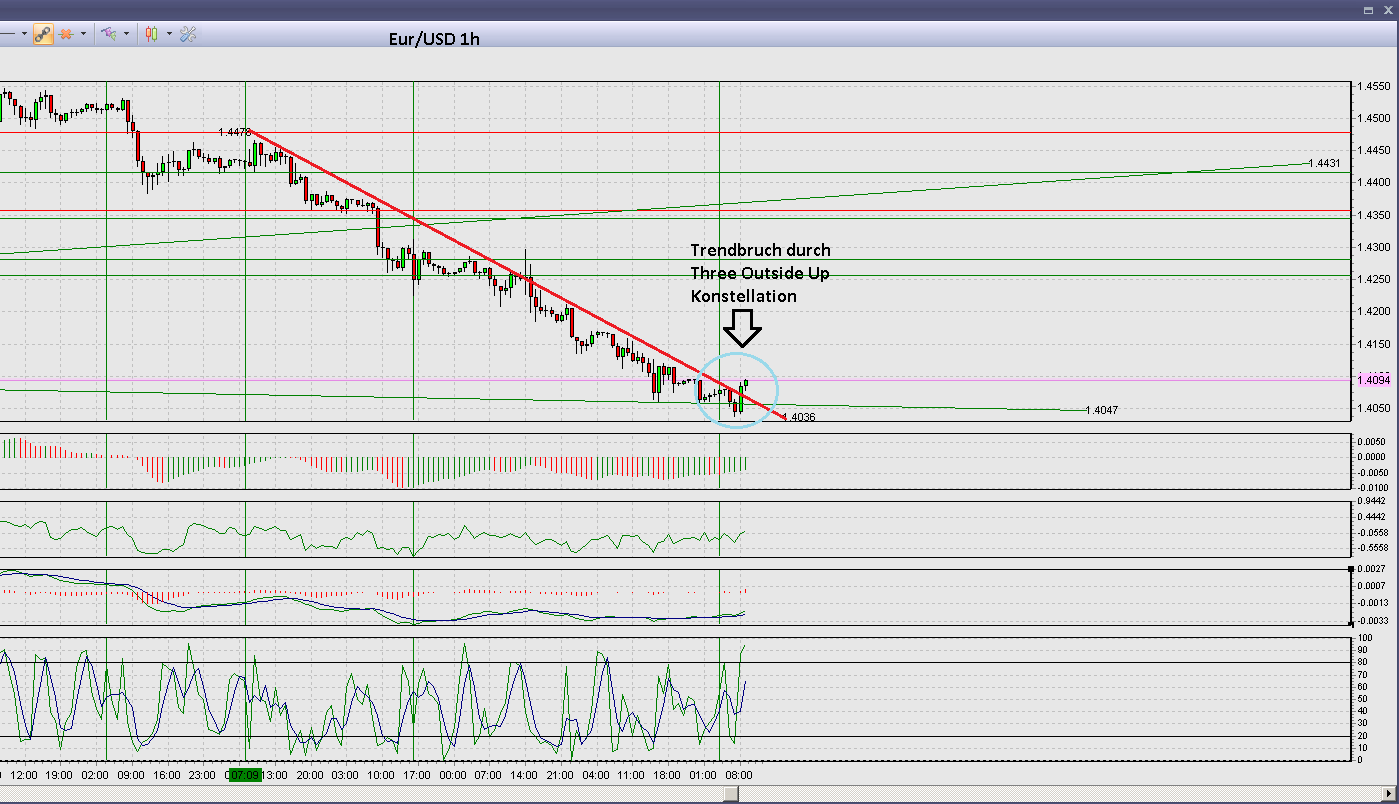Select the red descending trendline
Screen dimensions: 1399x804
tap(517, 274)
